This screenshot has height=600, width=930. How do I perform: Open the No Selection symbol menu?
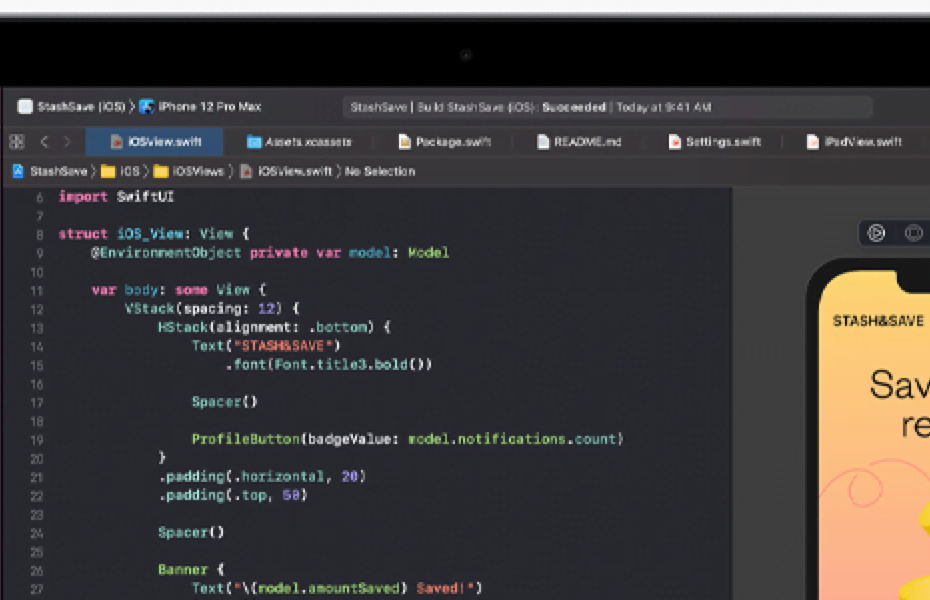coord(380,171)
